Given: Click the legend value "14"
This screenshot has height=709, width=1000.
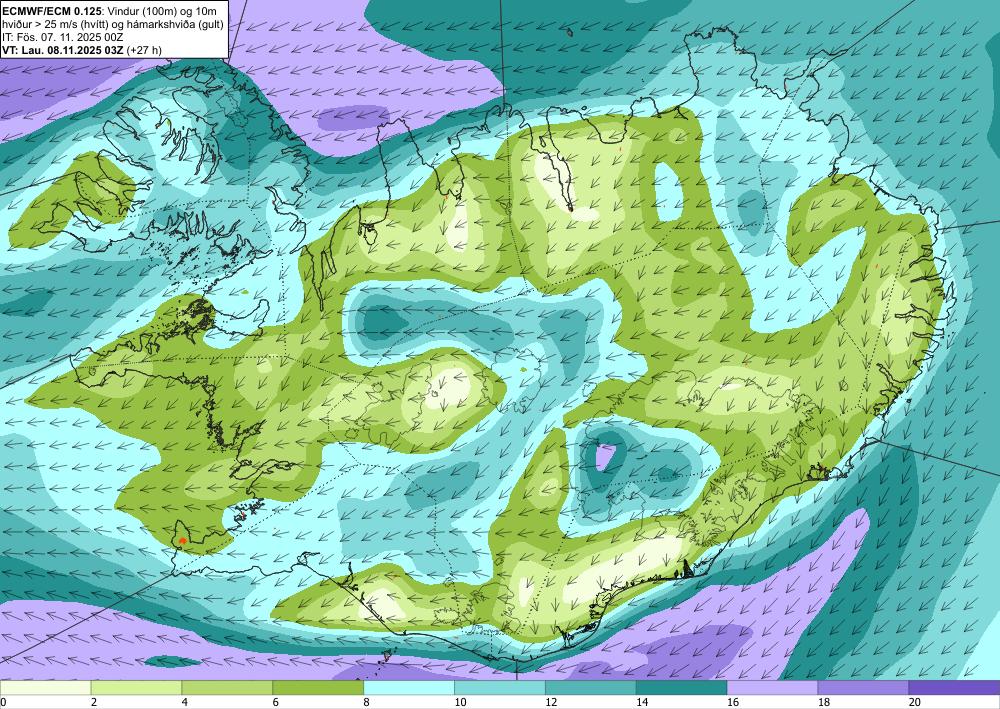Looking at the screenshot, I should 642,702.
